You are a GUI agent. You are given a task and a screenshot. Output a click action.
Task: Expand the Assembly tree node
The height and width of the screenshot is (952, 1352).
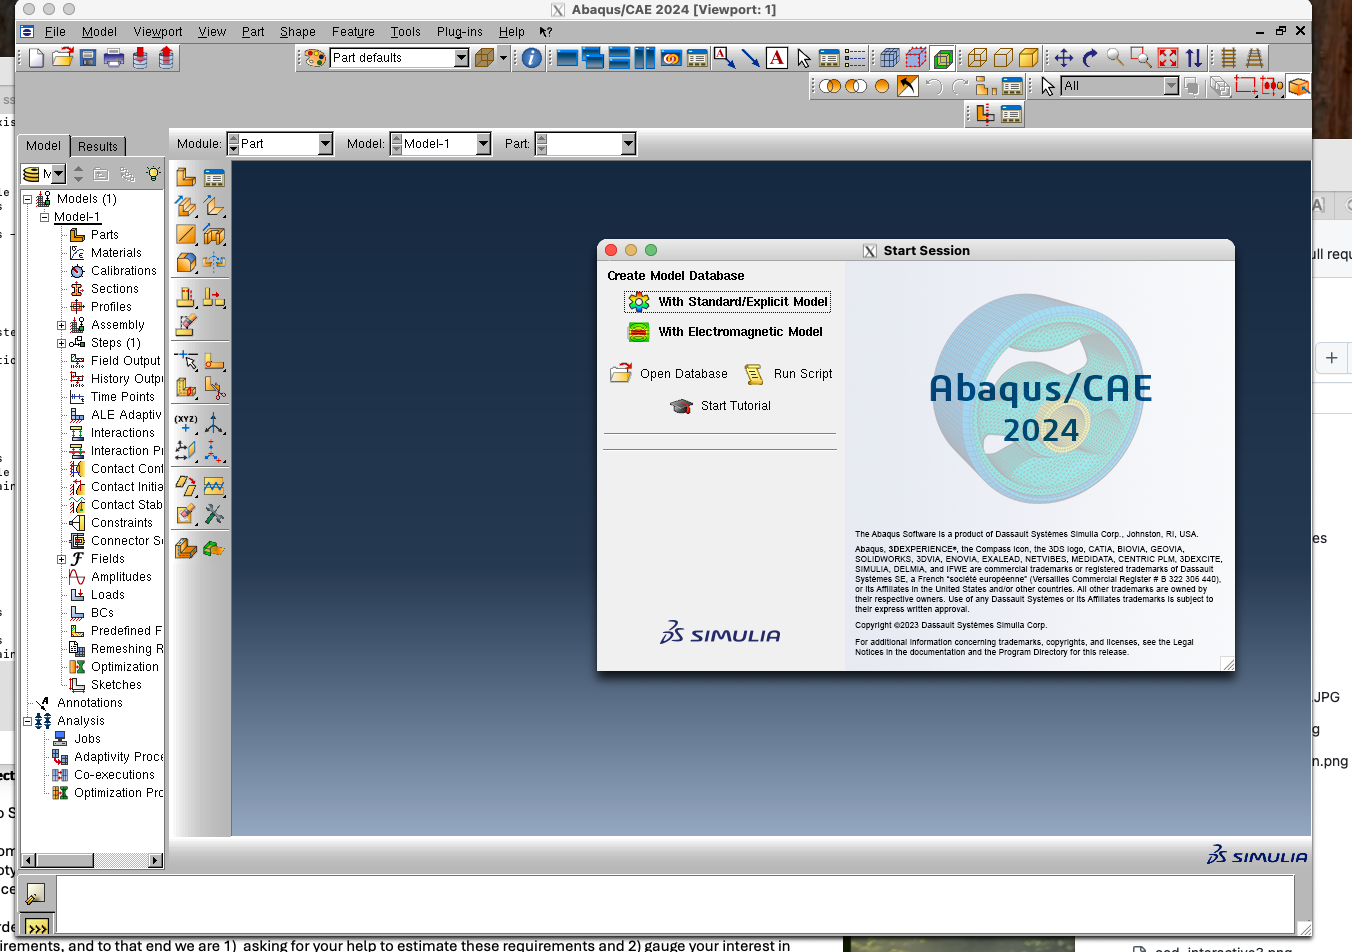click(x=61, y=325)
